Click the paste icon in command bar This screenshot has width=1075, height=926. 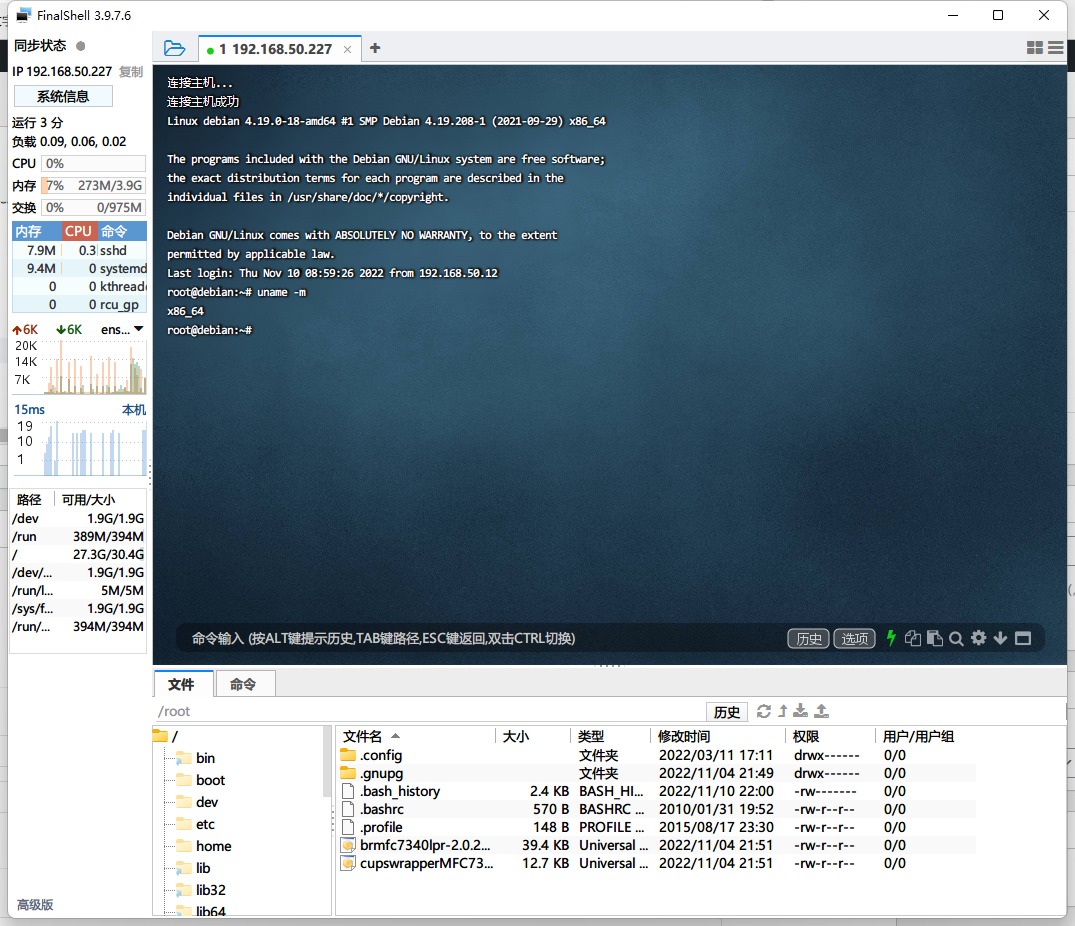point(934,638)
